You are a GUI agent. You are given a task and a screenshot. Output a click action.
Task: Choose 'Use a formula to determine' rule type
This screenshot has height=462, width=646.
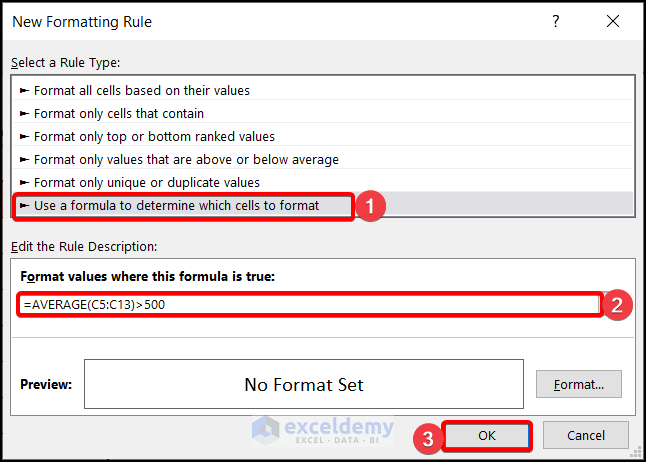tap(176, 205)
